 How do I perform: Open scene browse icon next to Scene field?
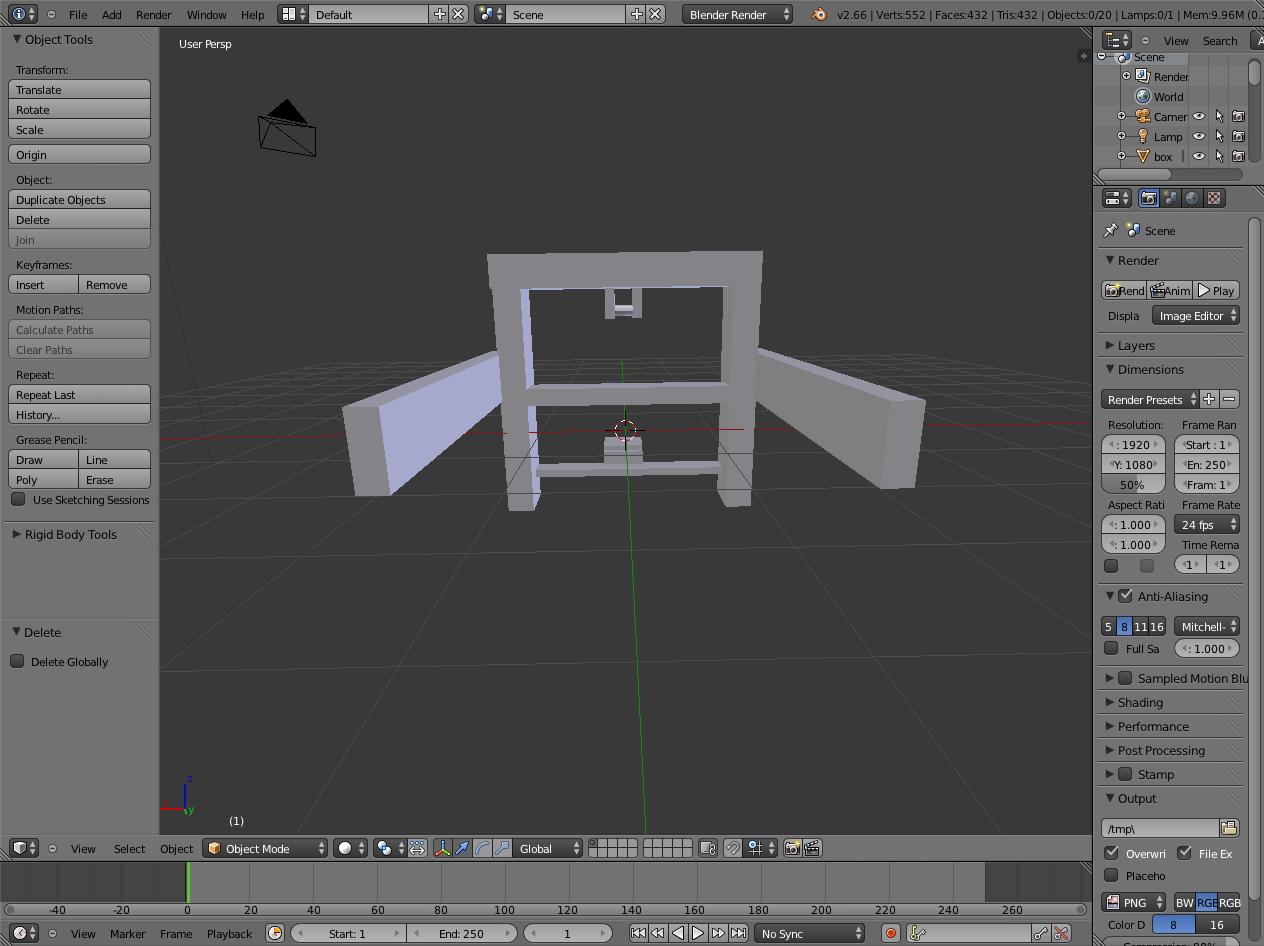490,14
